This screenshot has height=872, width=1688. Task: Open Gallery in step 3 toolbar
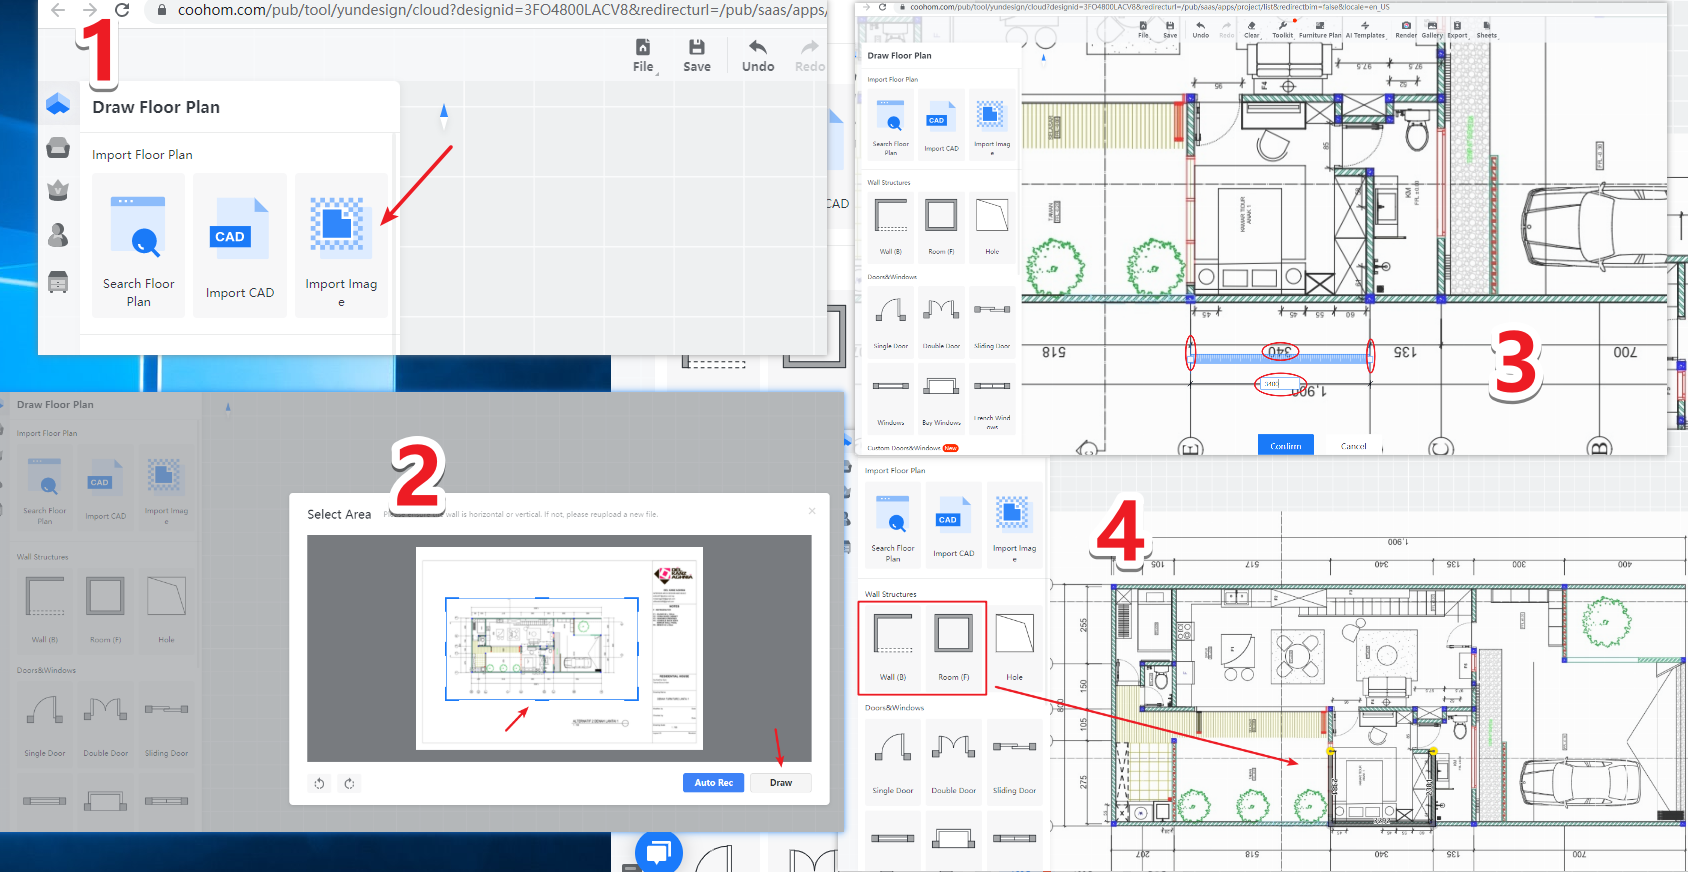click(1432, 30)
